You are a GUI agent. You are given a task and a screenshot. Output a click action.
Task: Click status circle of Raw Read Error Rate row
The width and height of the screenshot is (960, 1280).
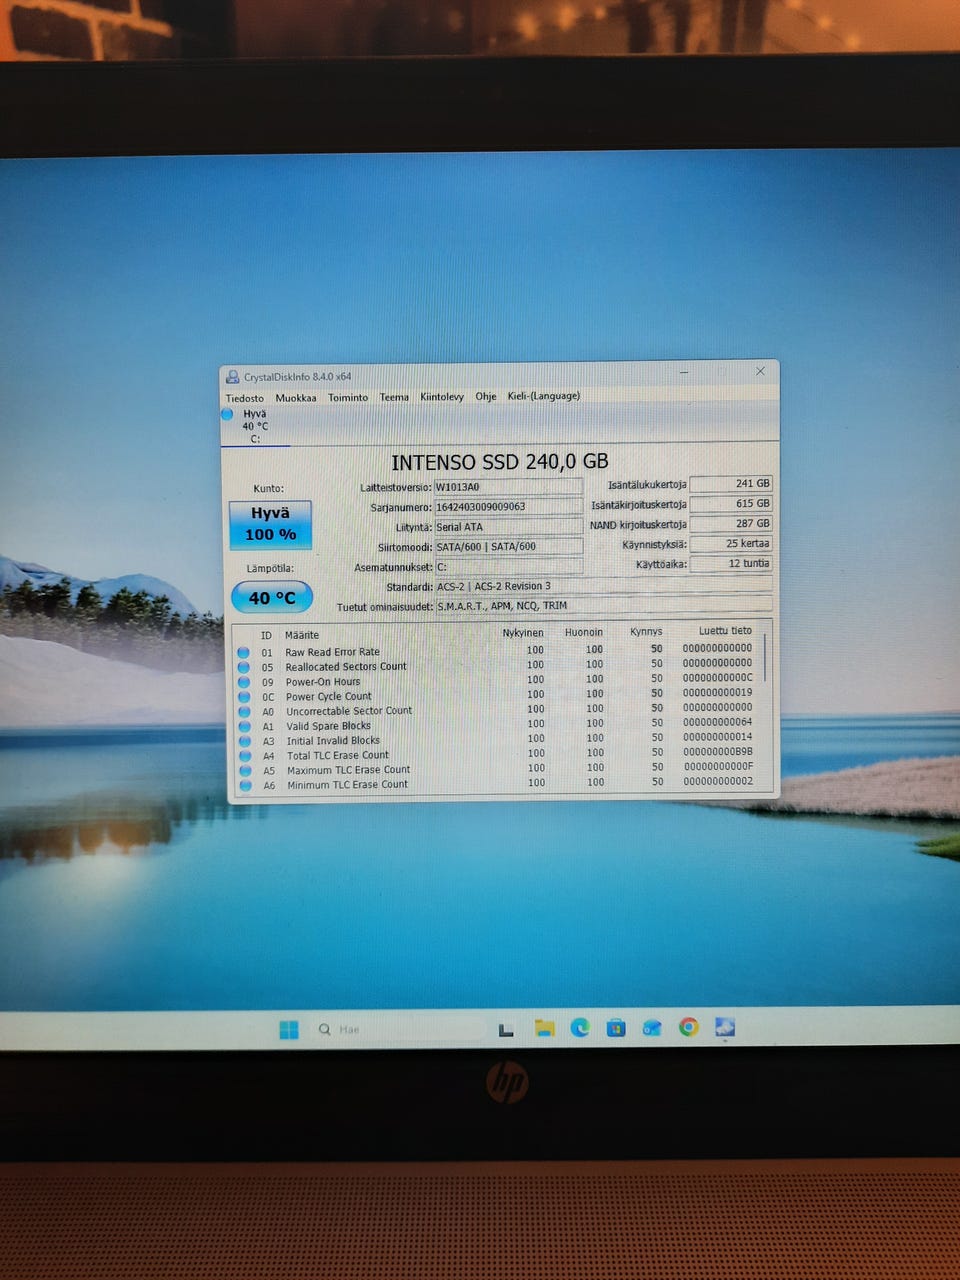pyautogui.click(x=243, y=652)
